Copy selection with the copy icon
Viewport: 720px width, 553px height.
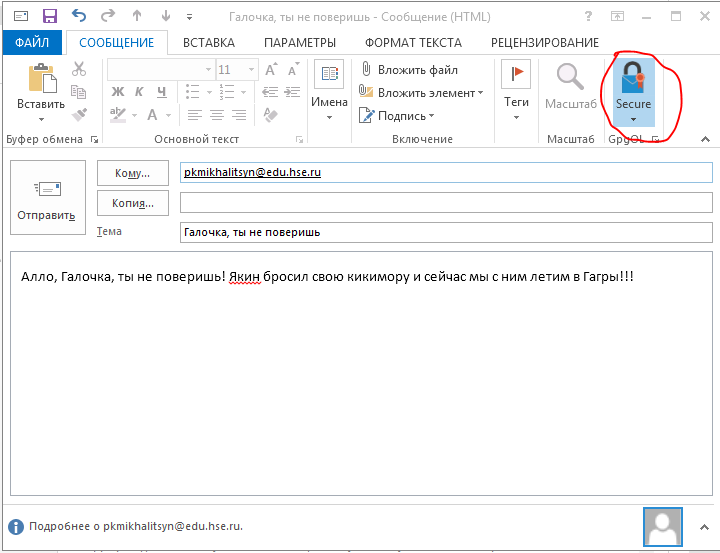[79, 92]
